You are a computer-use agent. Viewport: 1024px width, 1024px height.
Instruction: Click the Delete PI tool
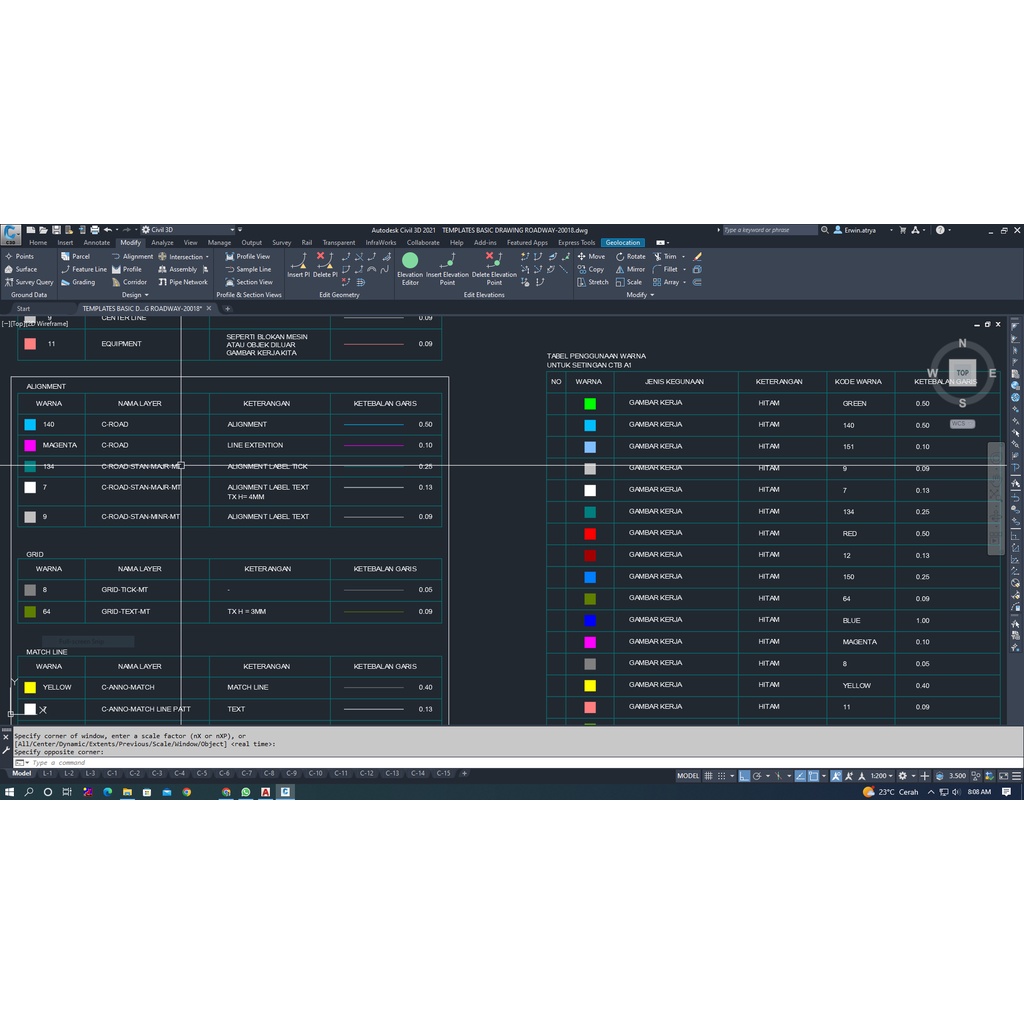click(325, 265)
